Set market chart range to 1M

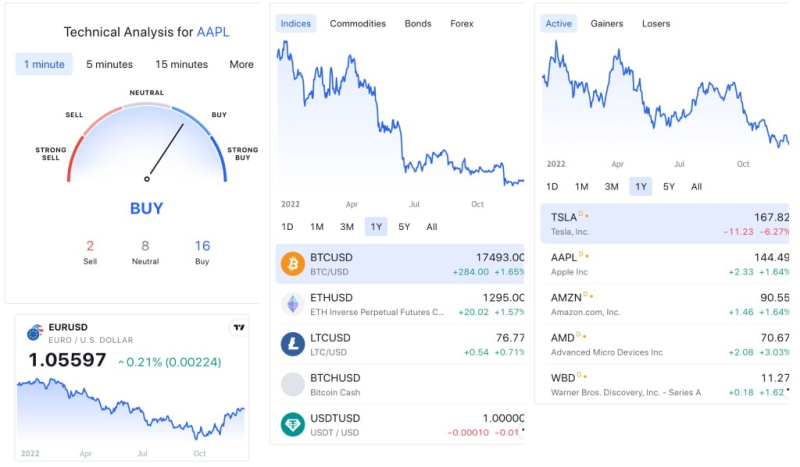pyautogui.click(x=317, y=227)
